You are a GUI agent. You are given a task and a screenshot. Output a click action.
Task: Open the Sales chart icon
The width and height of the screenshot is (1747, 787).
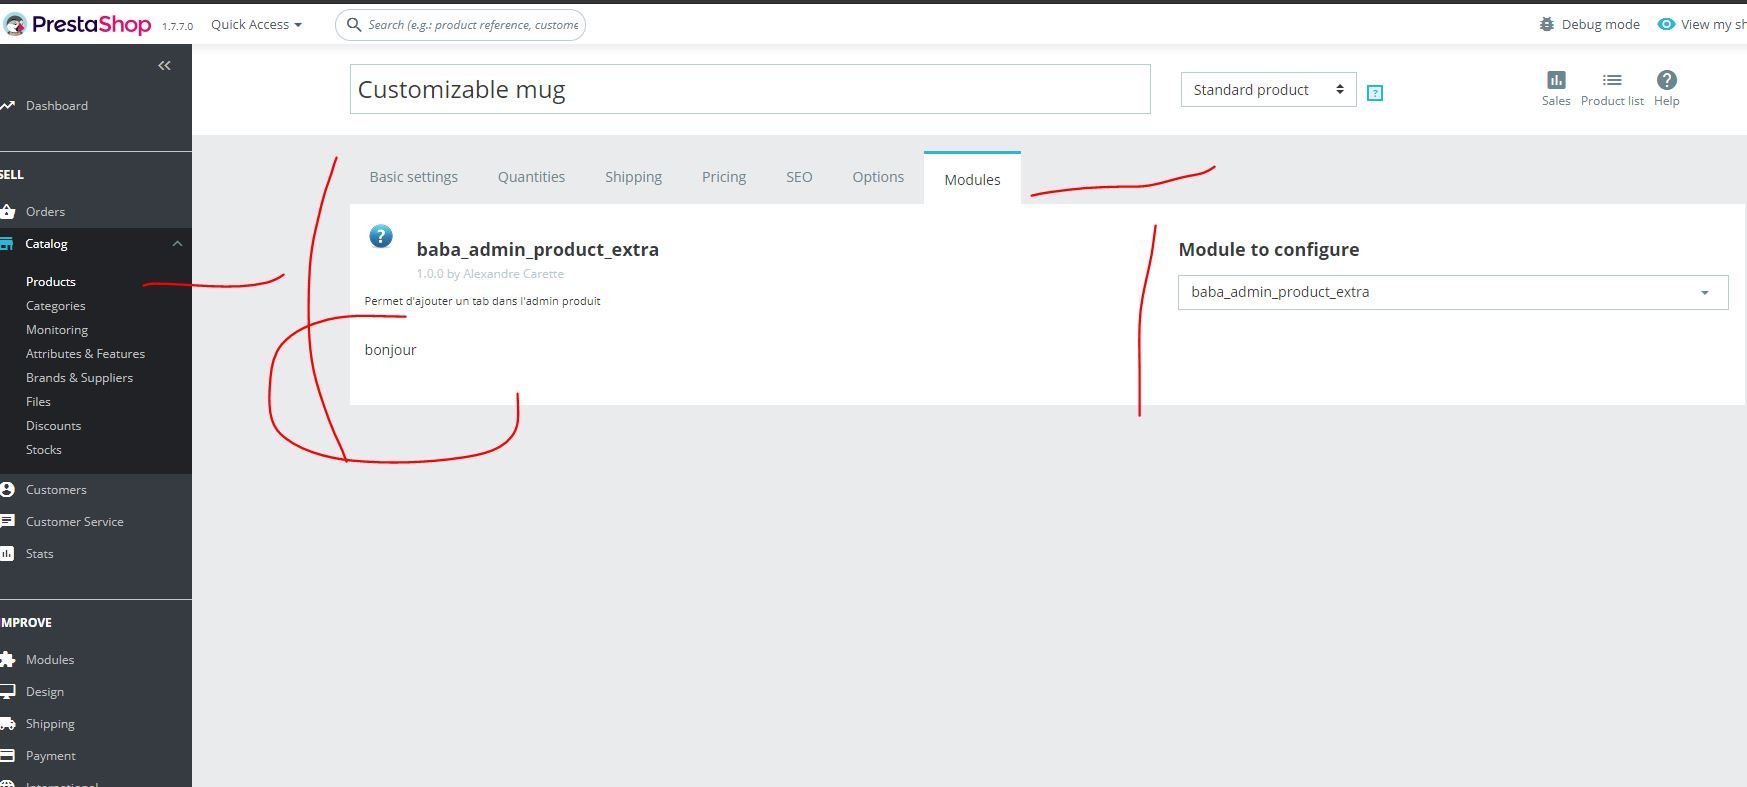(1556, 80)
